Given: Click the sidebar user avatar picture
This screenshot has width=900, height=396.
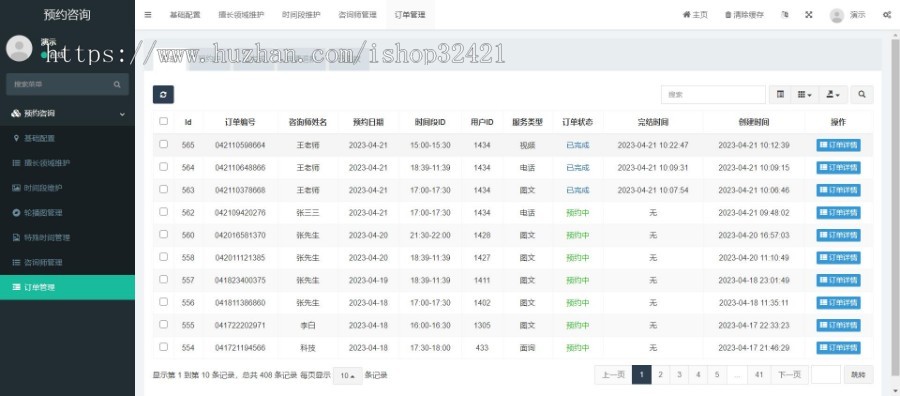Looking at the screenshot, I should [19, 48].
